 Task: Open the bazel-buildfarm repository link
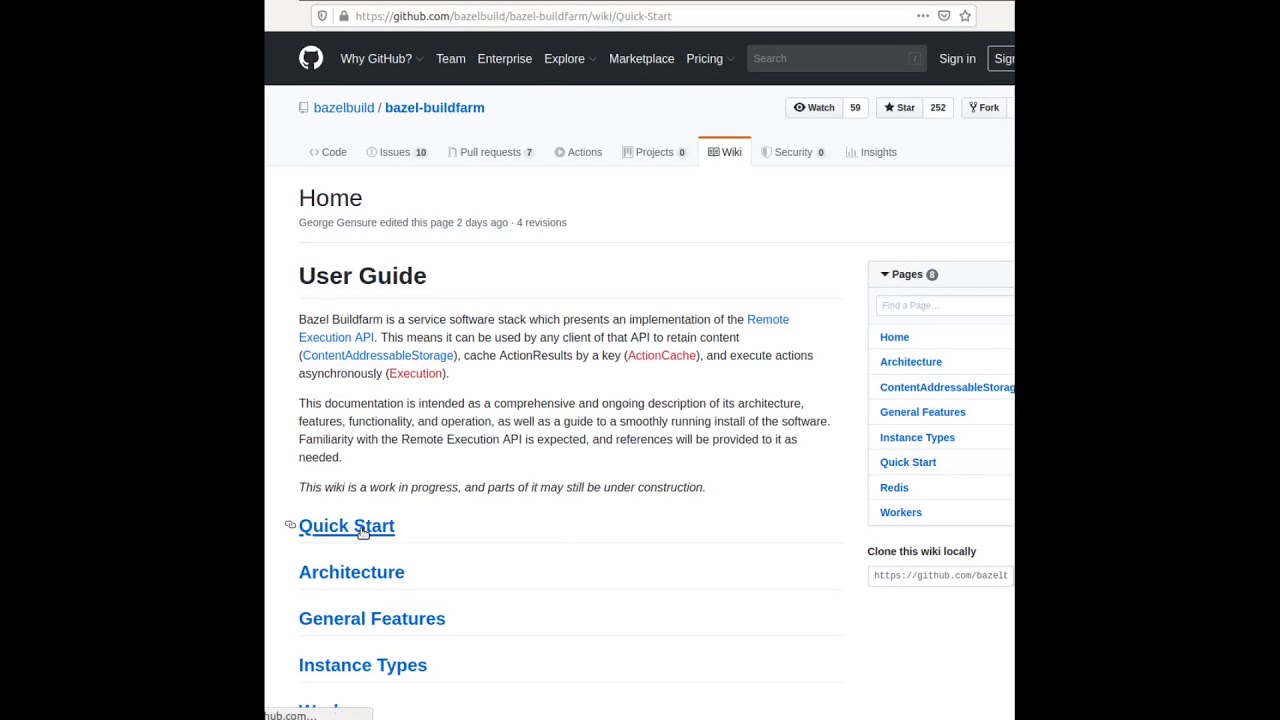pyautogui.click(x=435, y=108)
